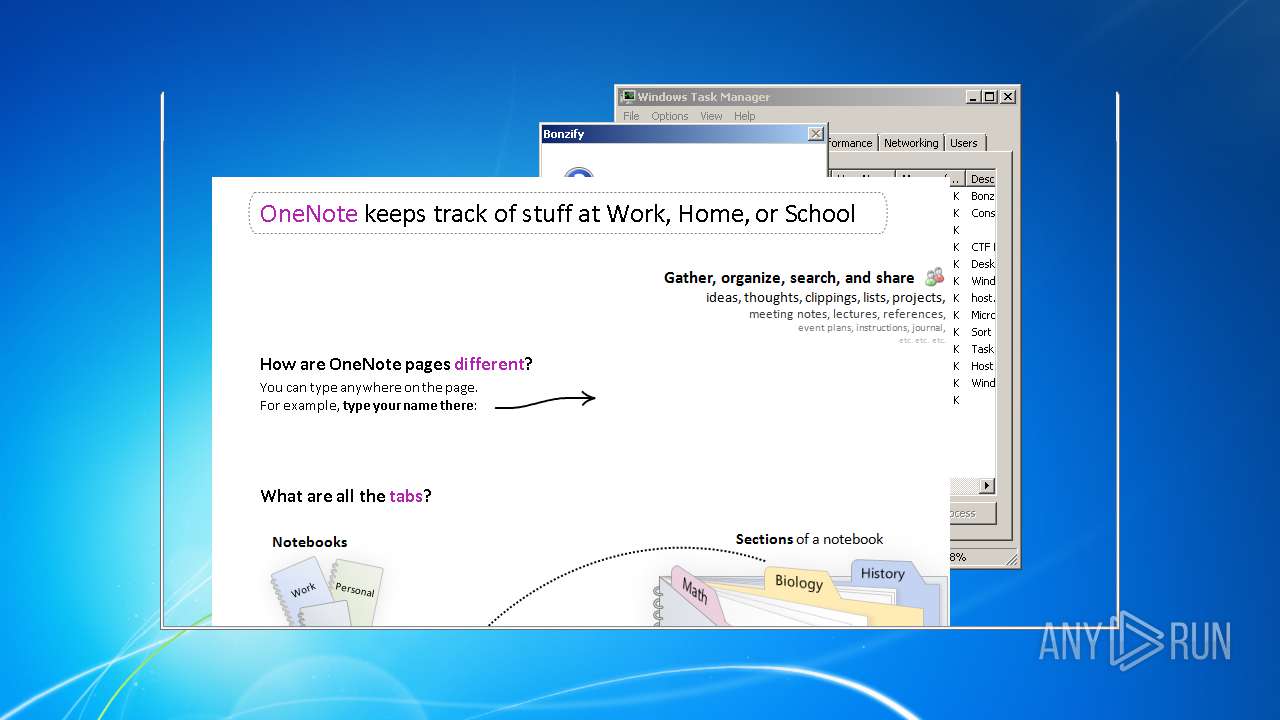This screenshot has height=720, width=1280.
Task: Switch to the partially hidden Performance tab
Action: [x=852, y=143]
